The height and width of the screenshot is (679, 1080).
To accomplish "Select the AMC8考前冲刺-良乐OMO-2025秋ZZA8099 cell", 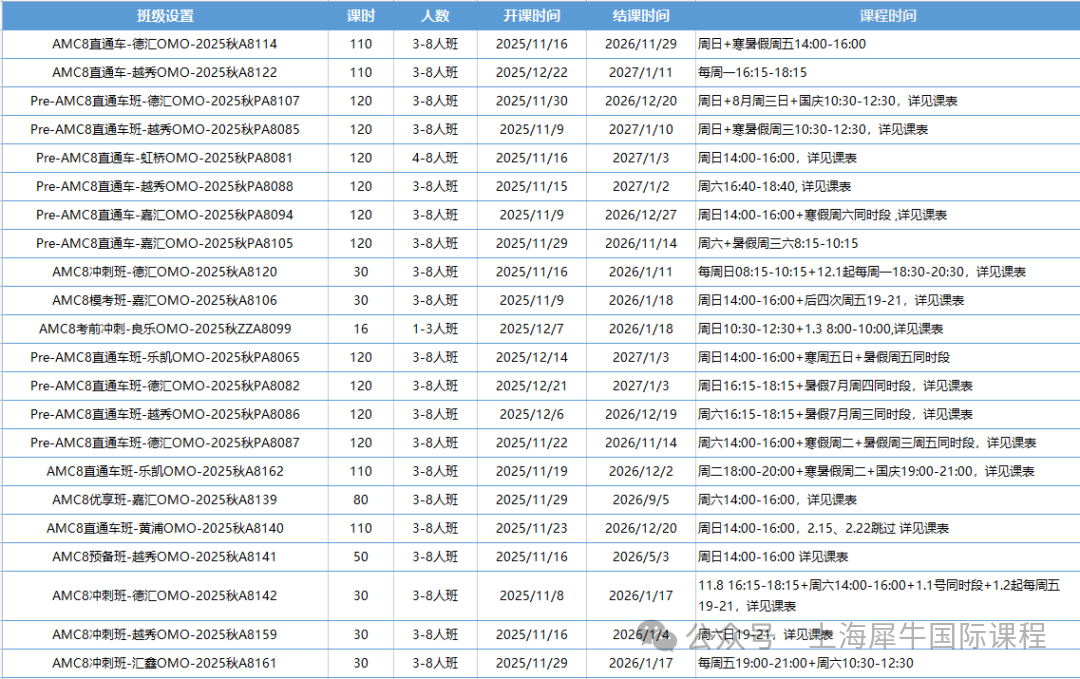I will pos(165,329).
